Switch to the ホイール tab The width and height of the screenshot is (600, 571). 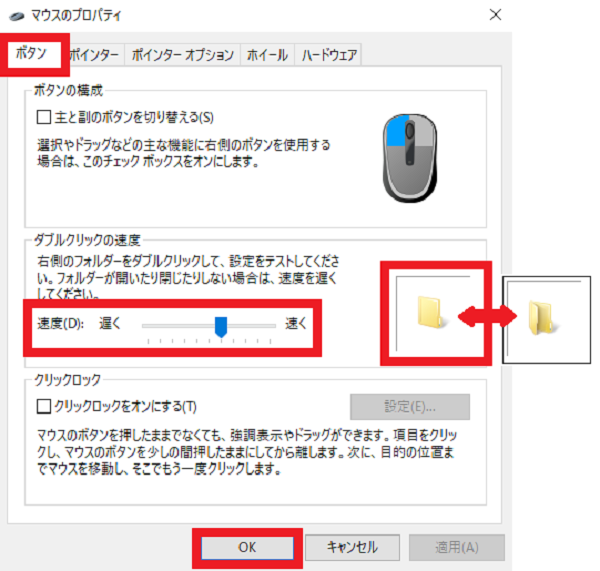(267, 55)
